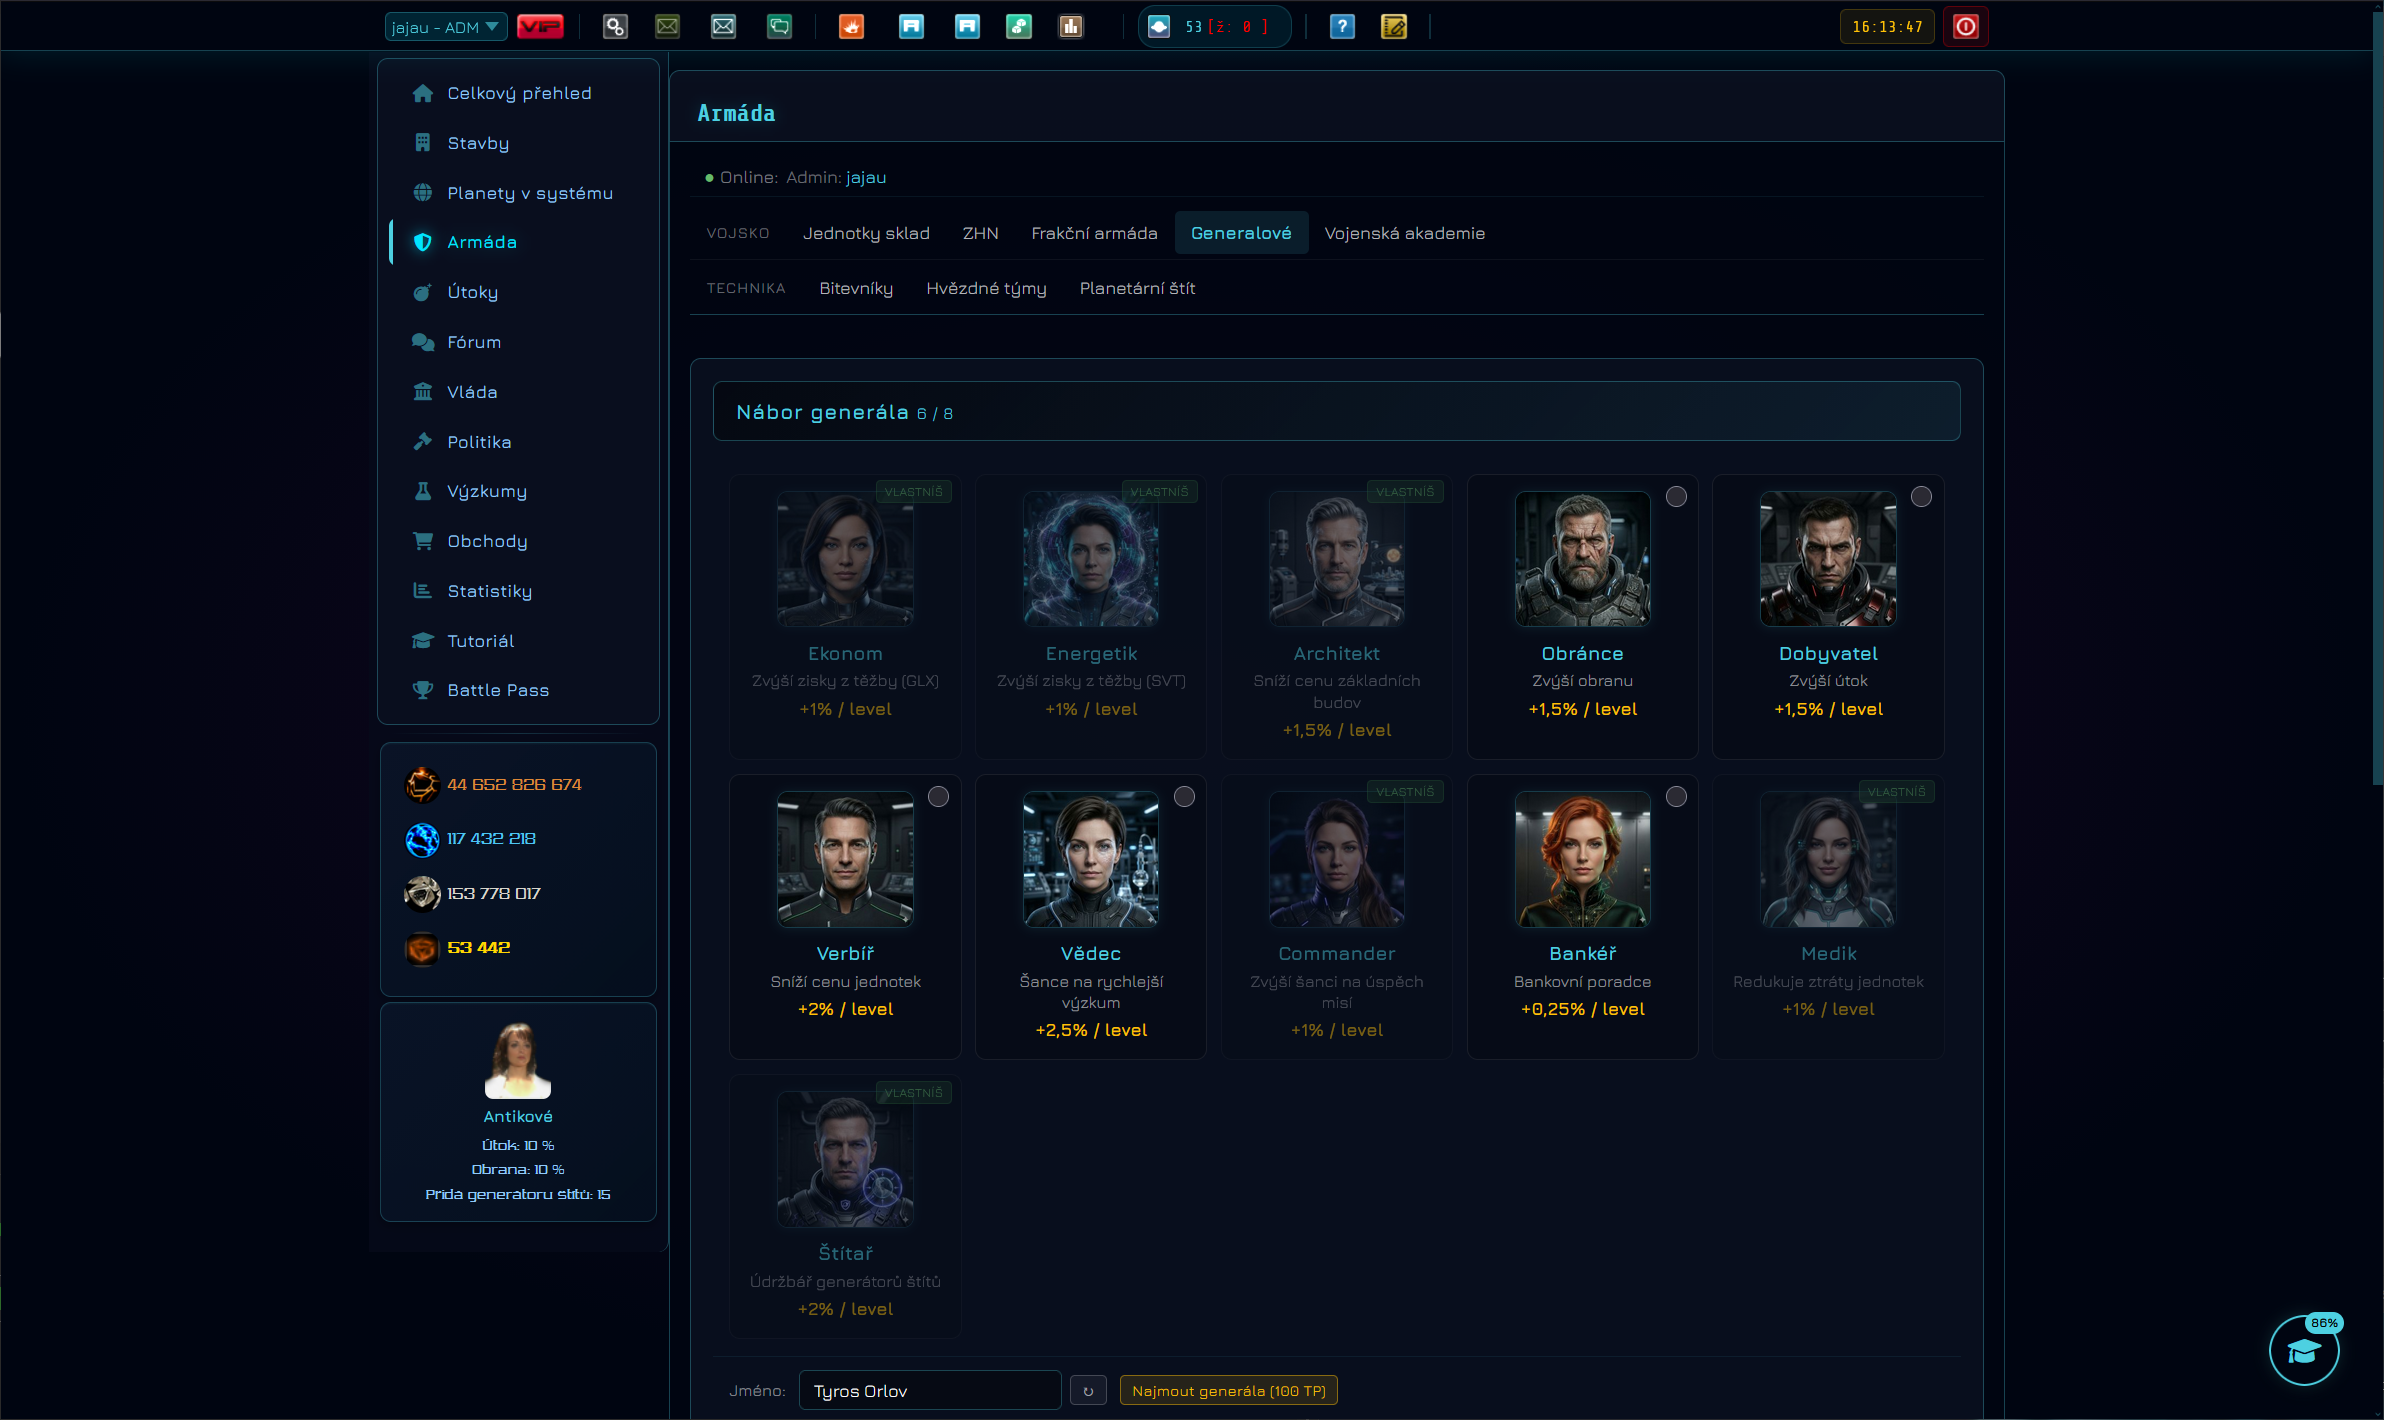This screenshot has height=1420, width=2384.
Task: Click the Commander general card name
Action: coord(1336,953)
